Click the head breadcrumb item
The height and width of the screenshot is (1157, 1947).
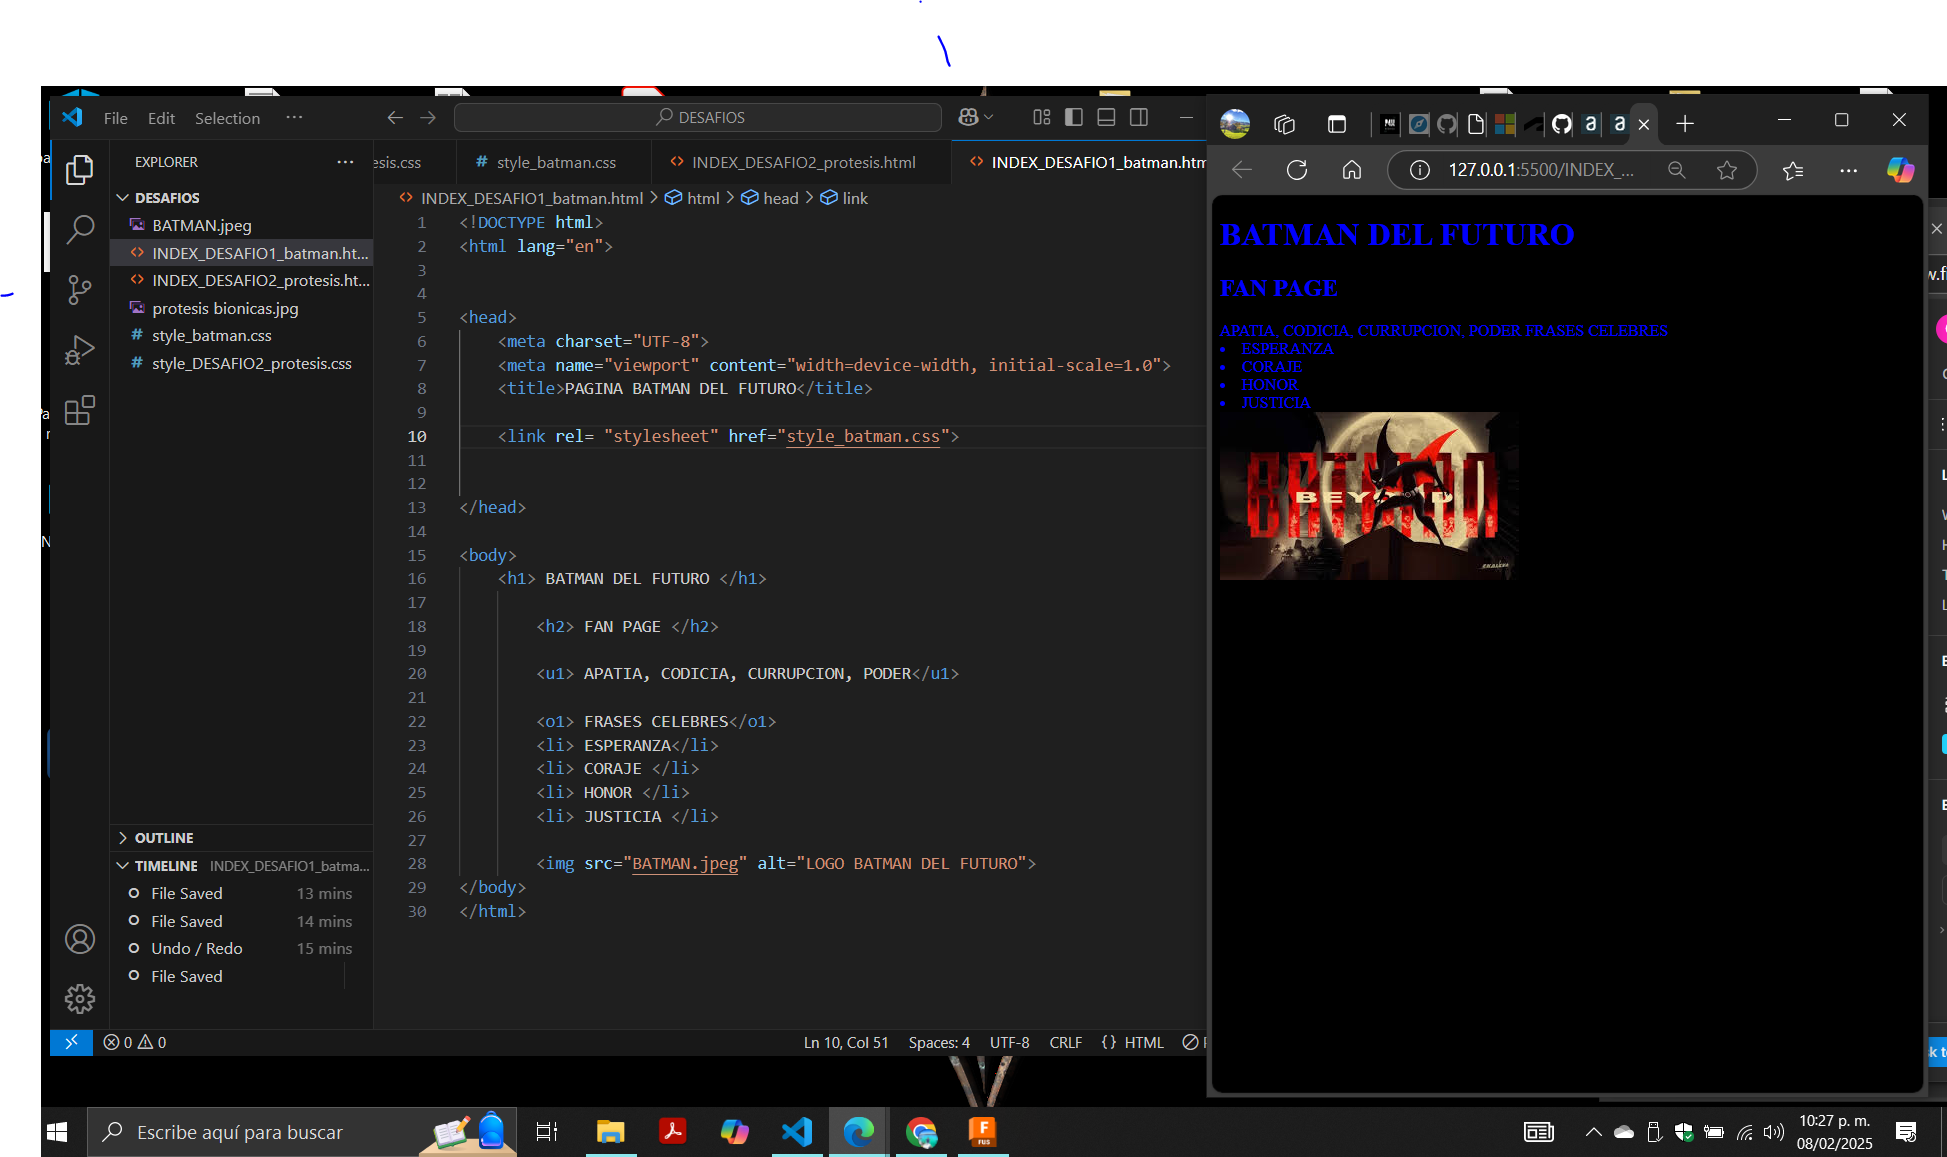pos(780,198)
